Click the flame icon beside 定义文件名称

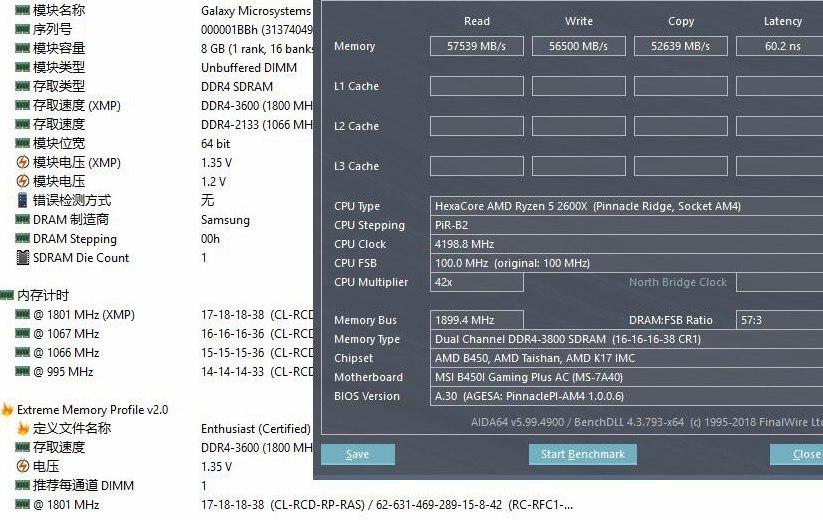tap(23, 428)
